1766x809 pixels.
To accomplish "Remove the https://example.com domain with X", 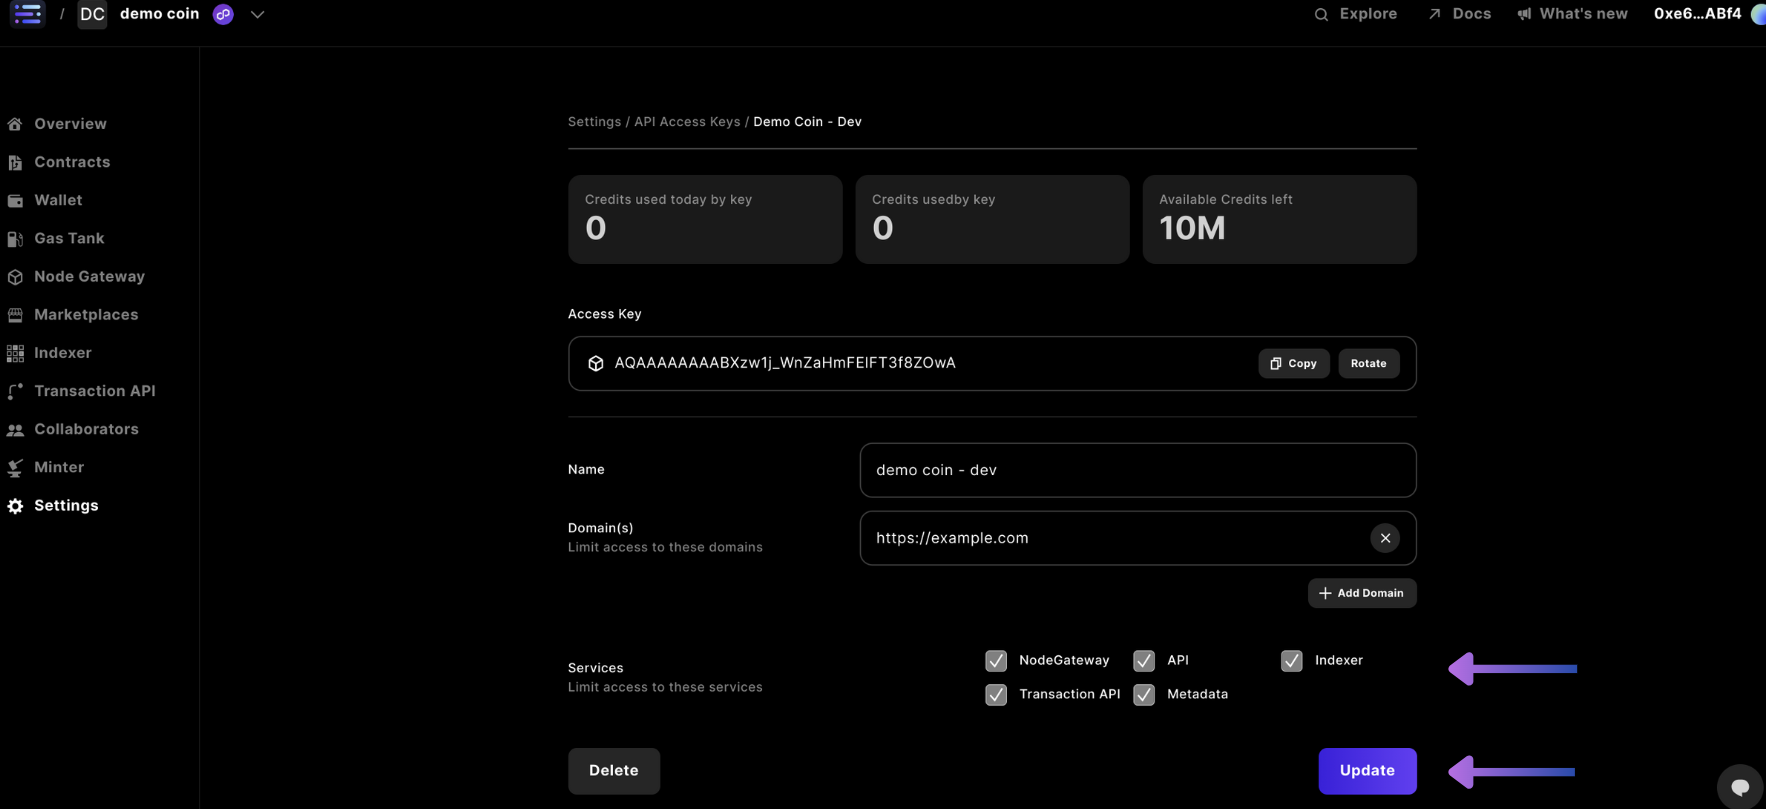I will pyautogui.click(x=1384, y=538).
